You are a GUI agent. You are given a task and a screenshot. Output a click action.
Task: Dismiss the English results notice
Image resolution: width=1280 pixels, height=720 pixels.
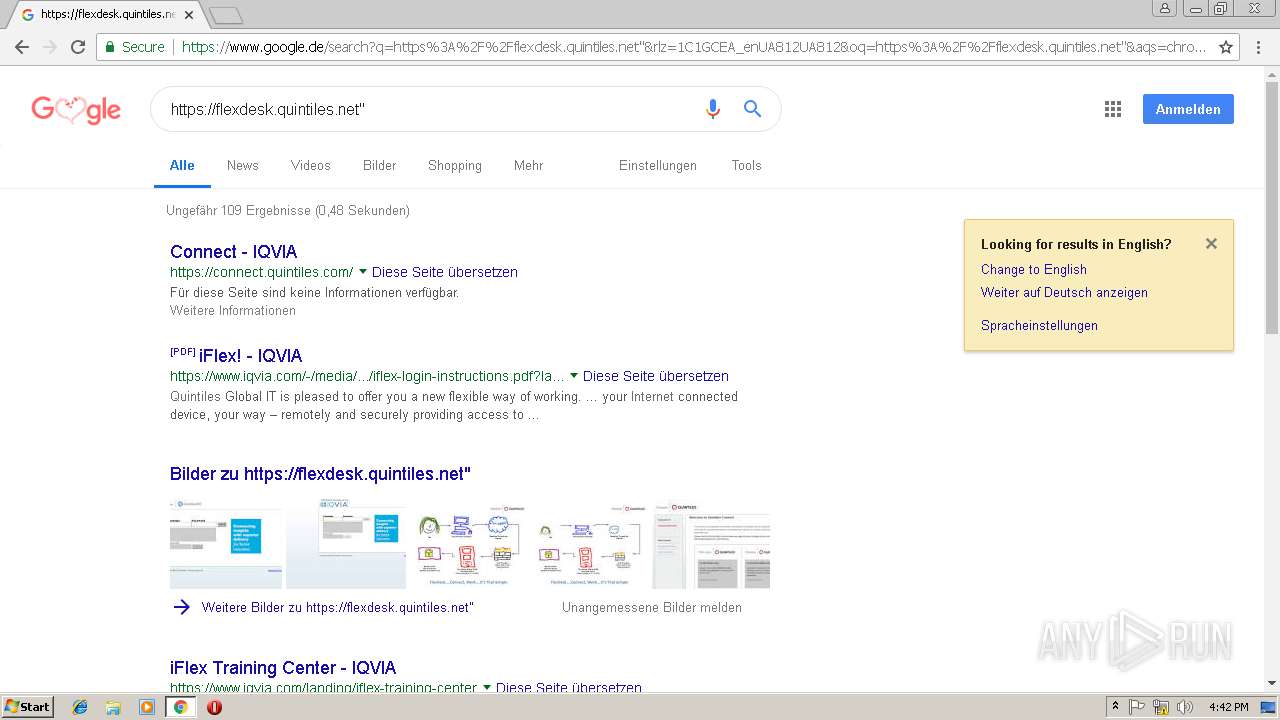1211,243
